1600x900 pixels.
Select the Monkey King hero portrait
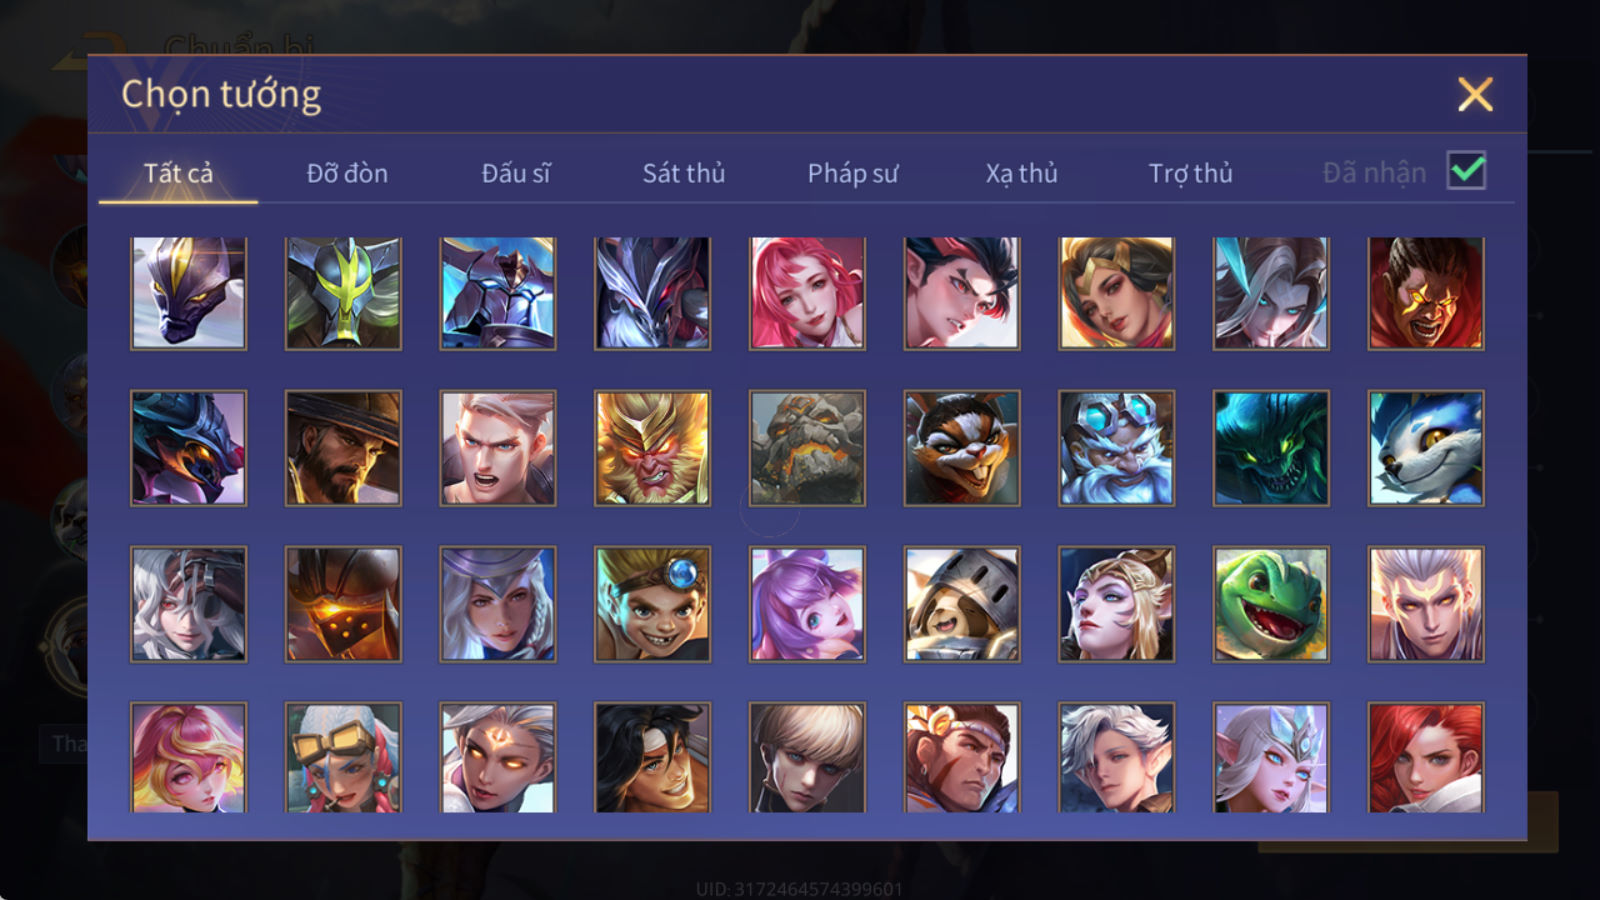point(652,448)
